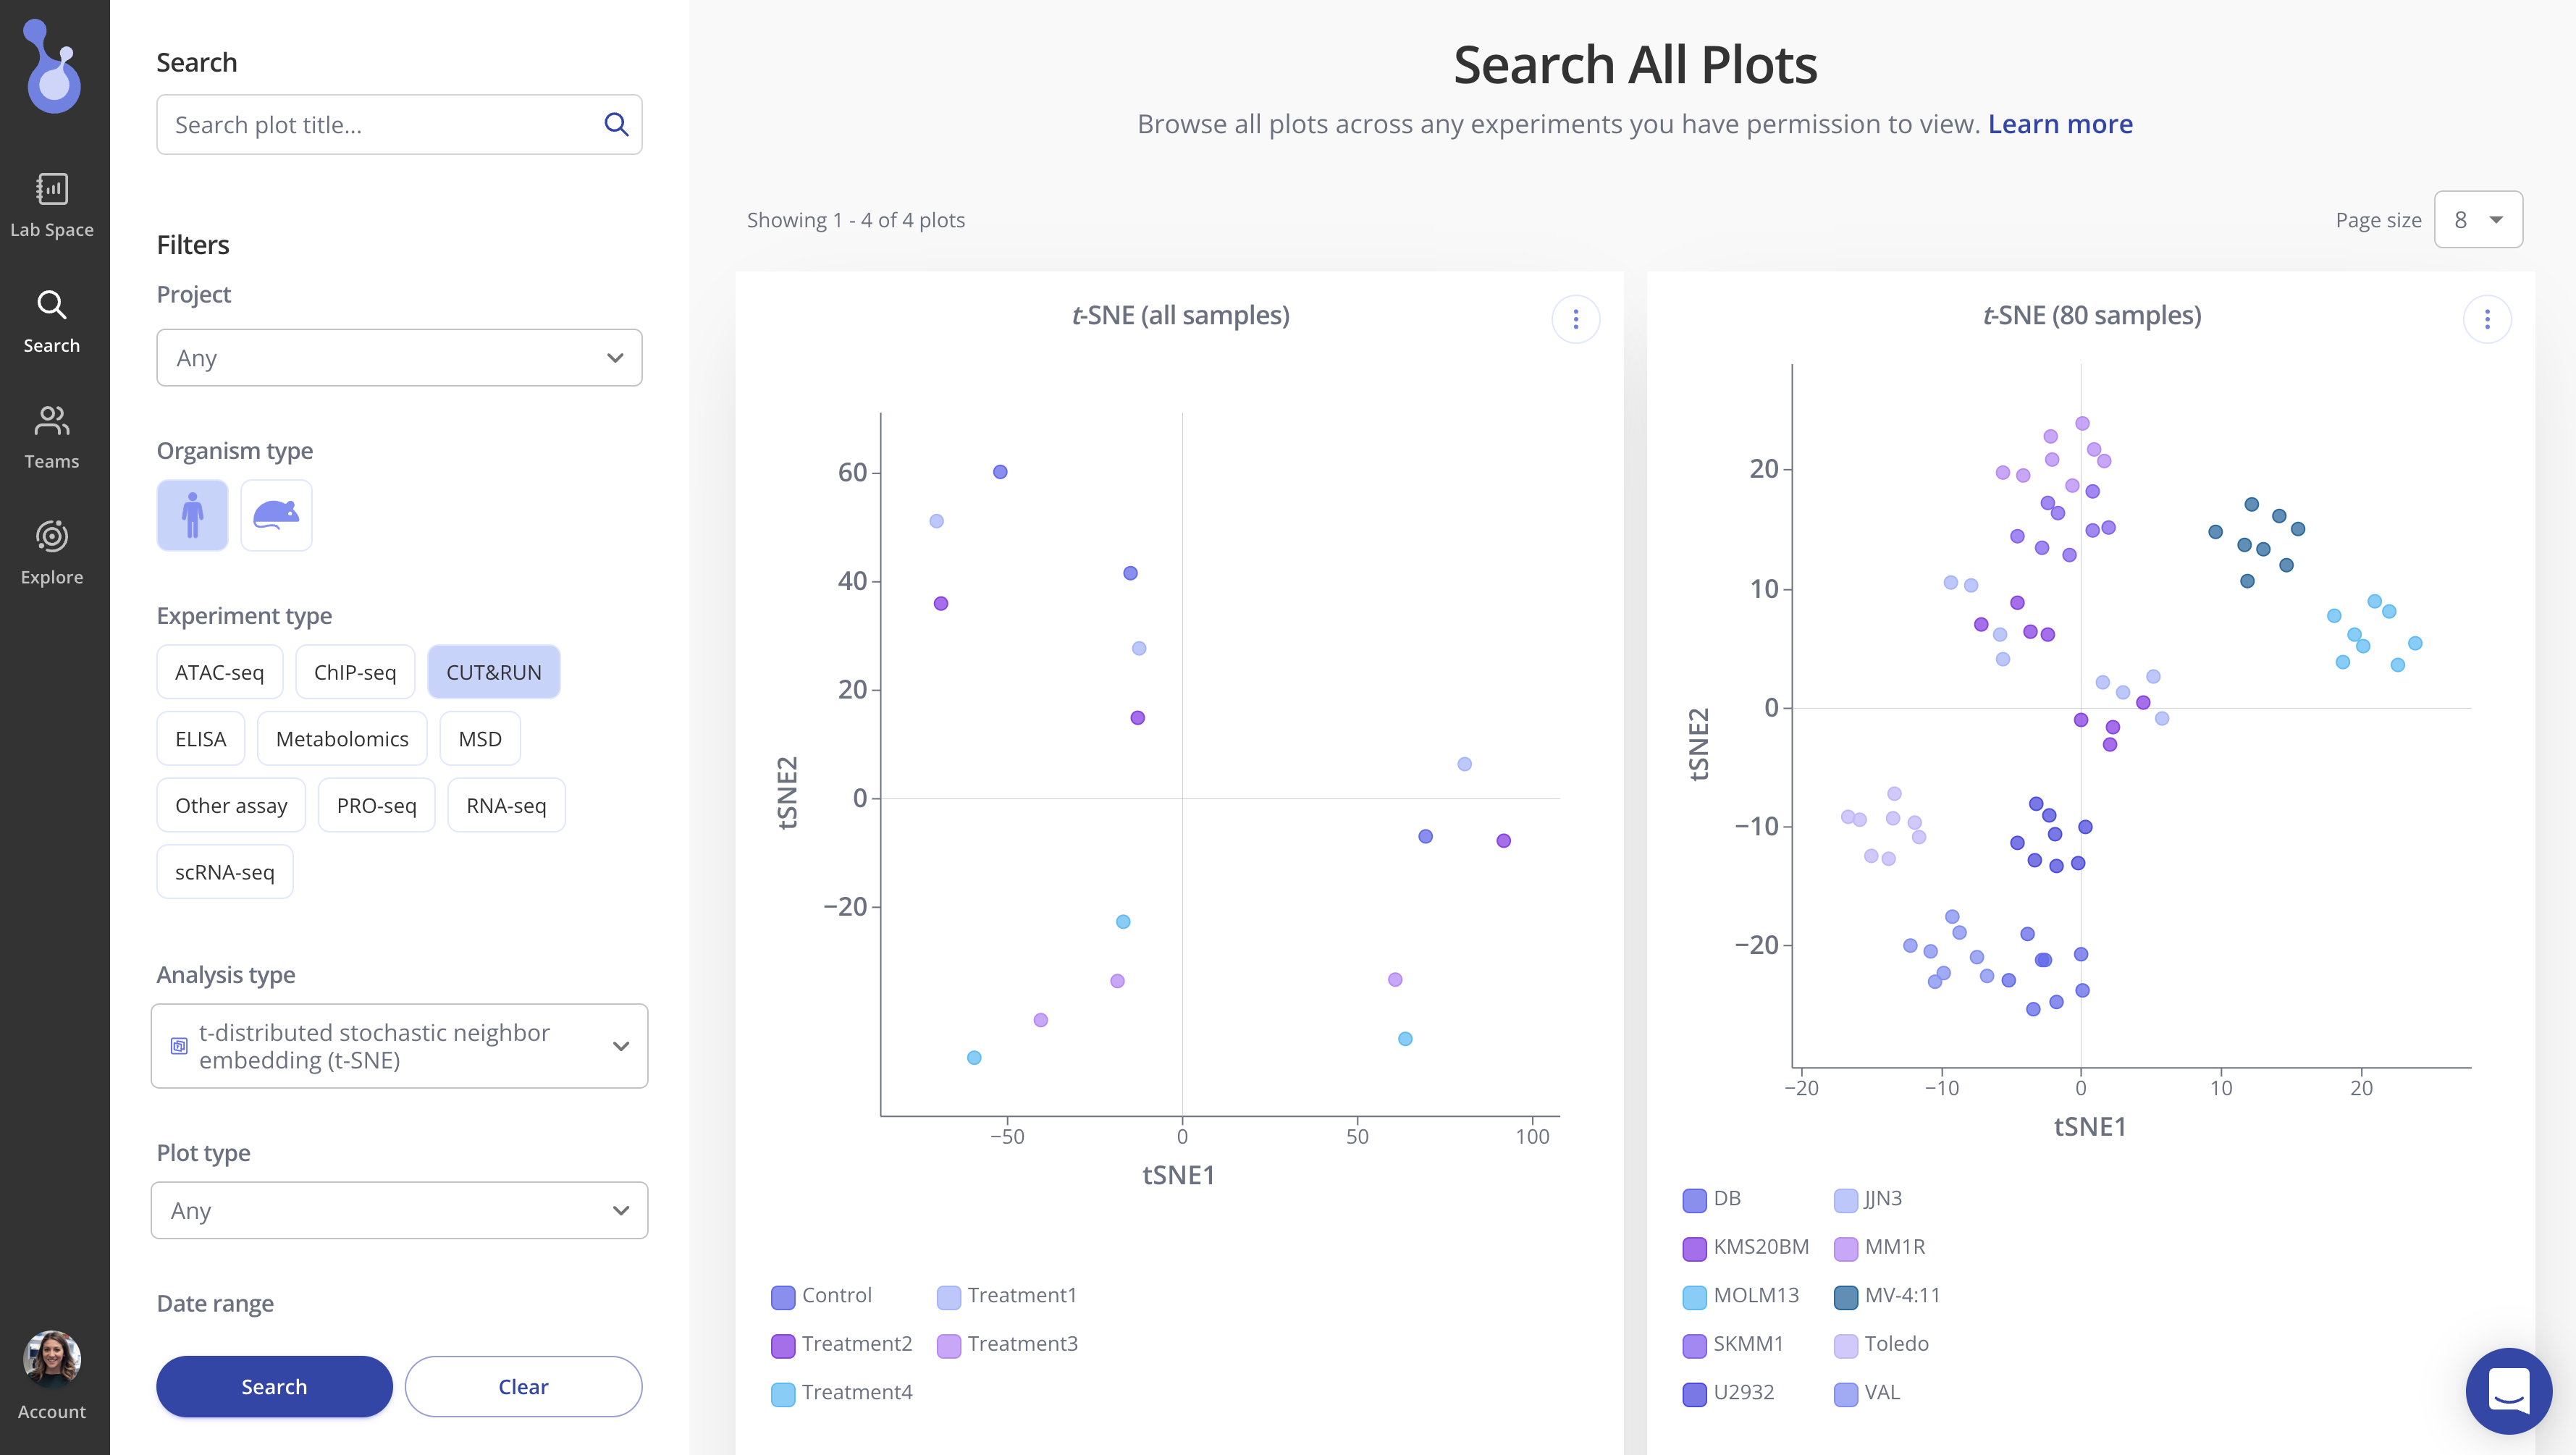Open the Analysis type dropdown
The image size is (2576, 1455).
(x=399, y=1046)
